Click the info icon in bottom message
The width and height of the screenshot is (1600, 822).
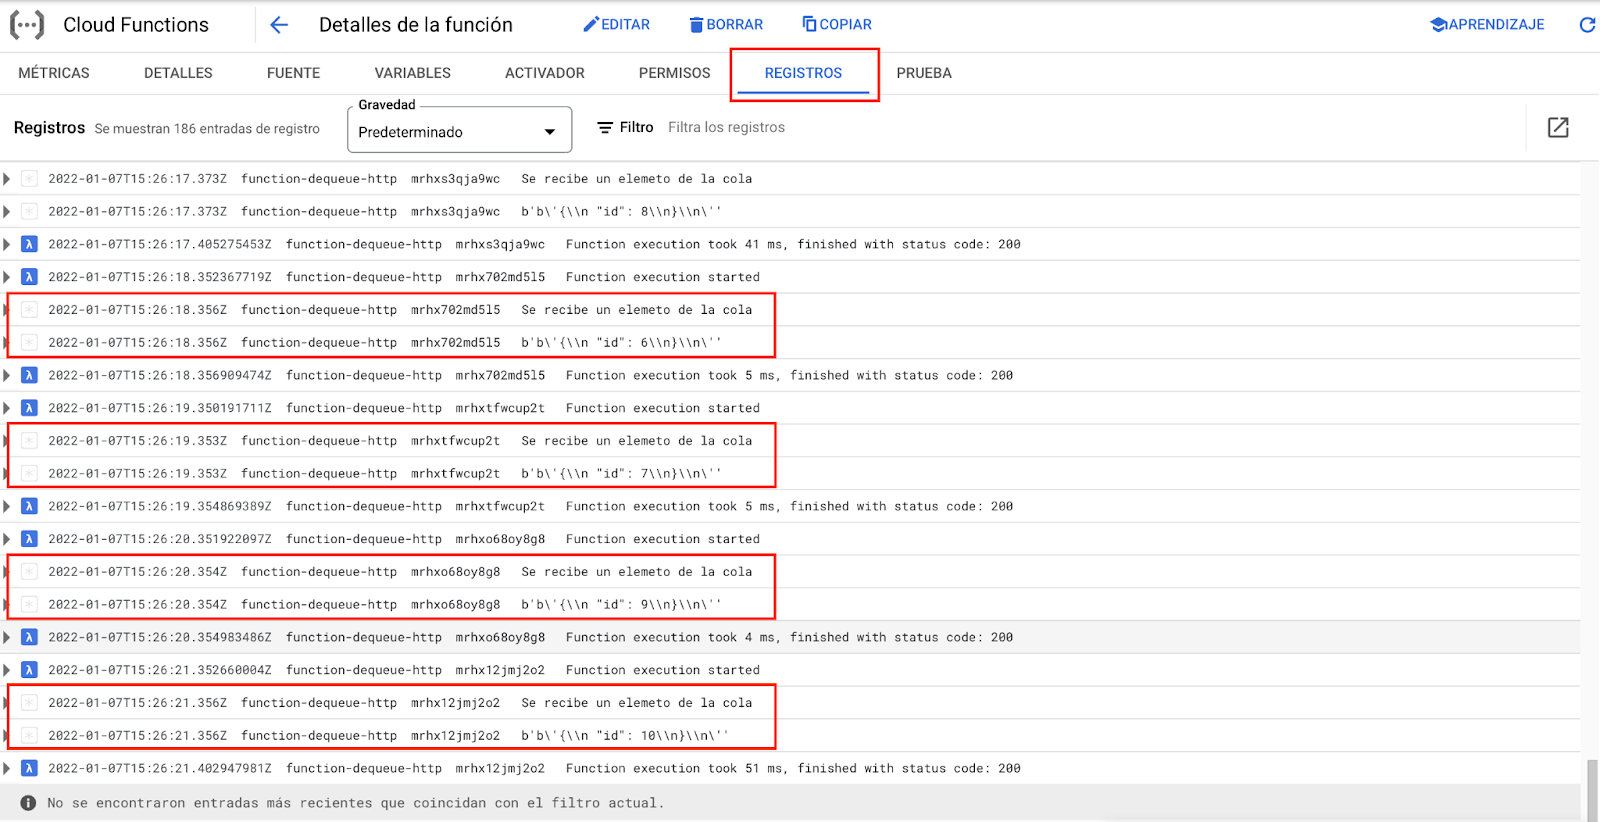(28, 803)
